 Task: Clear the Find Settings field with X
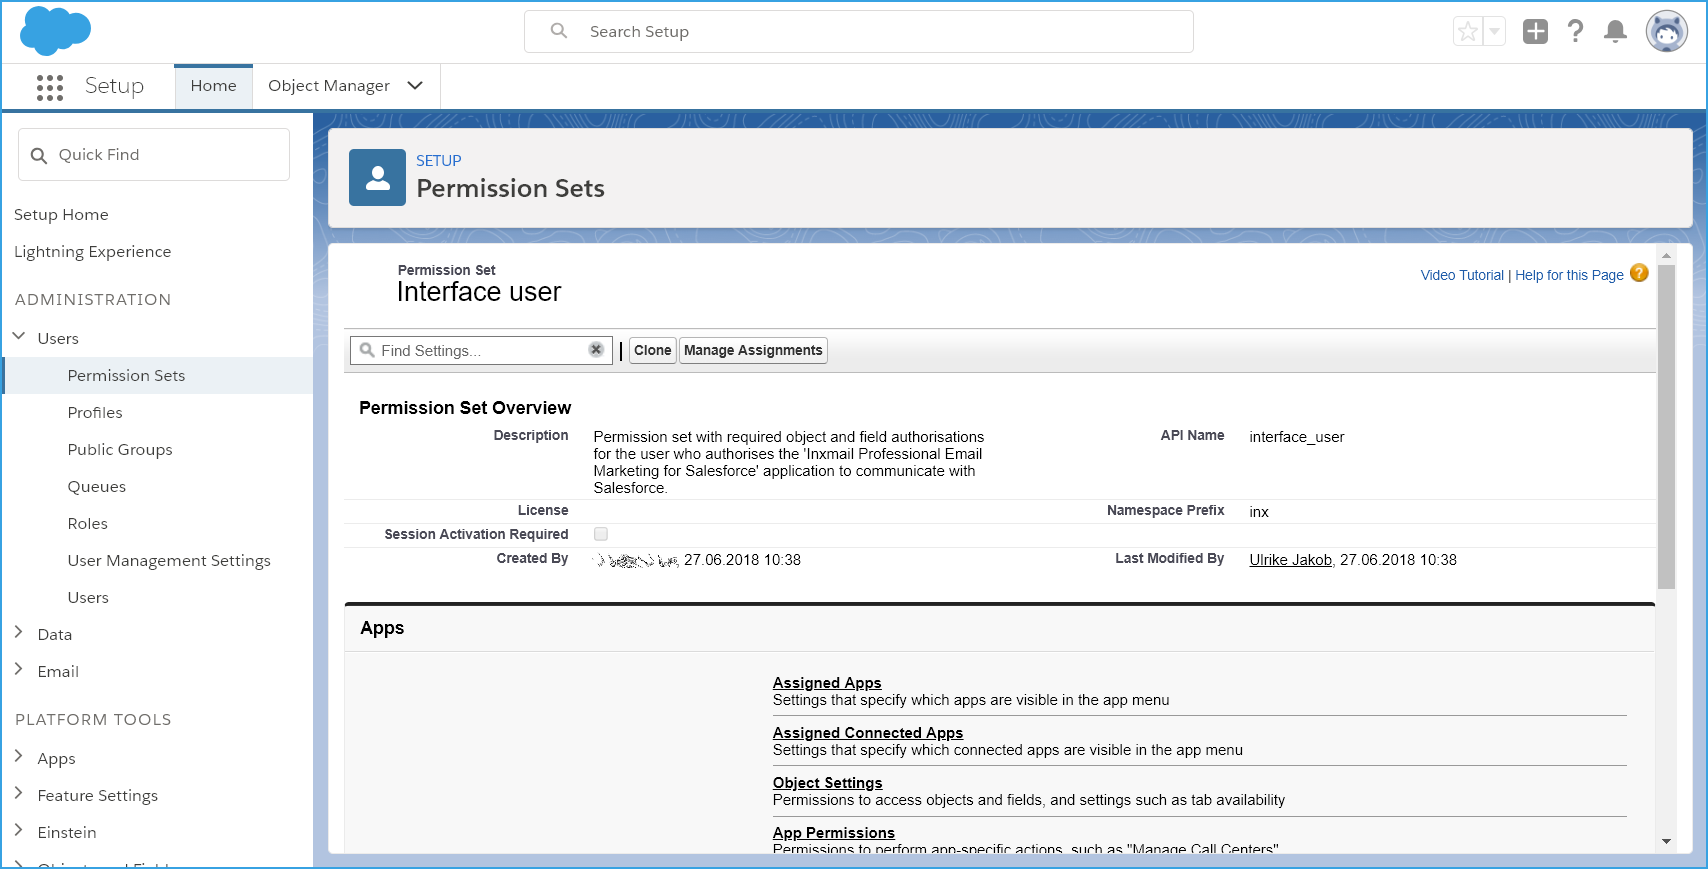click(596, 350)
